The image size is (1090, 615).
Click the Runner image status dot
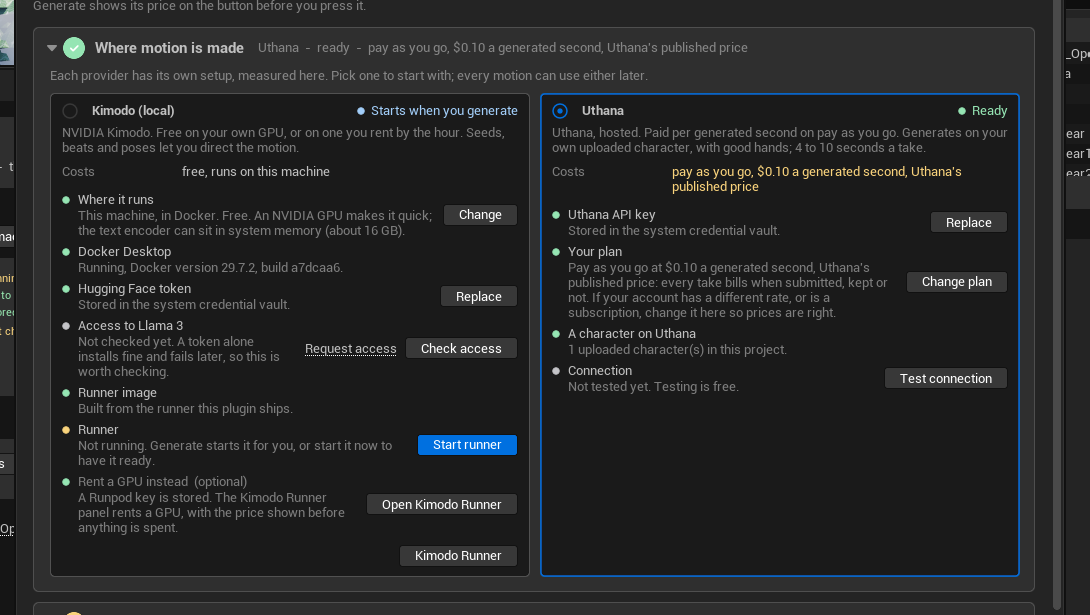point(66,393)
